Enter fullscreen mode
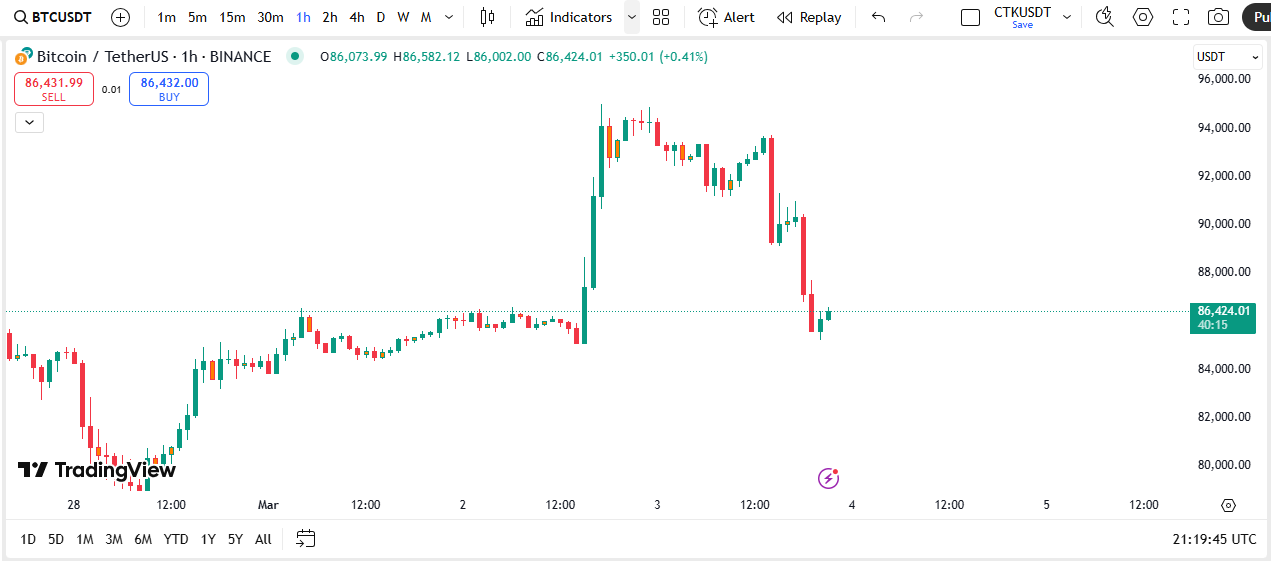Viewport: 1271px width, 561px height. tap(1180, 17)
